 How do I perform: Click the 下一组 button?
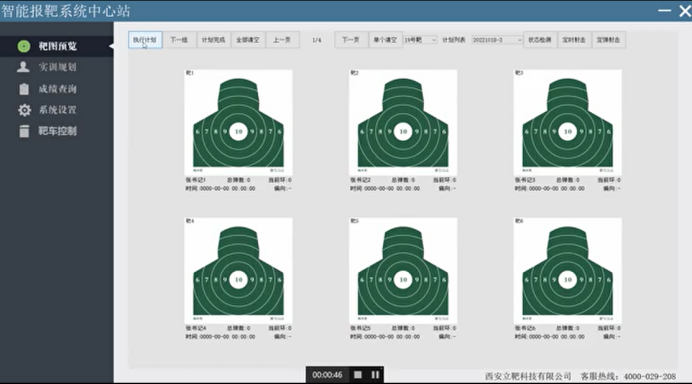tap(179, 40)
